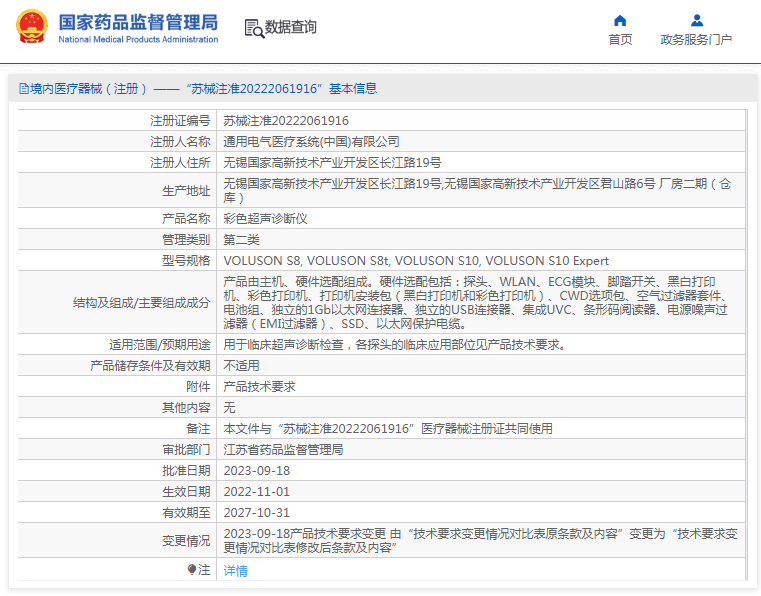The width and height of the screenshot is (761, 596).
Task: Click approval date 2023-09-18
Action: [x=256, y=470]
